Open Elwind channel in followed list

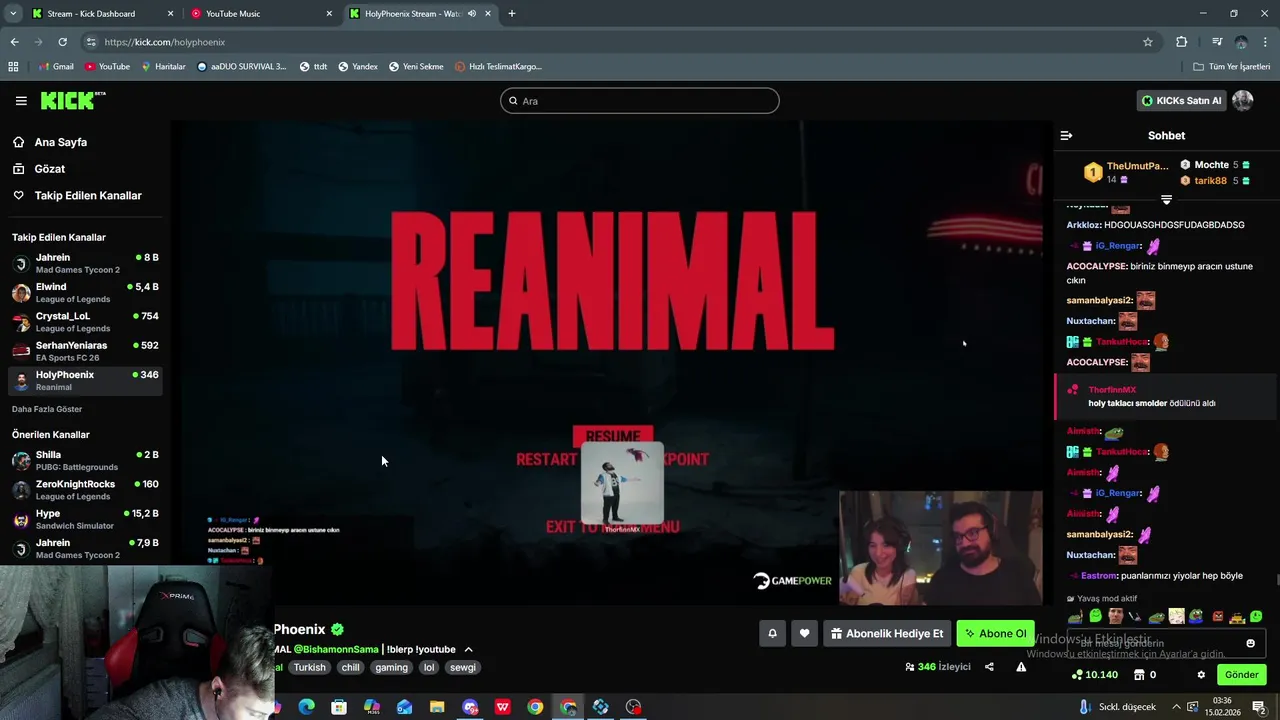85,293
